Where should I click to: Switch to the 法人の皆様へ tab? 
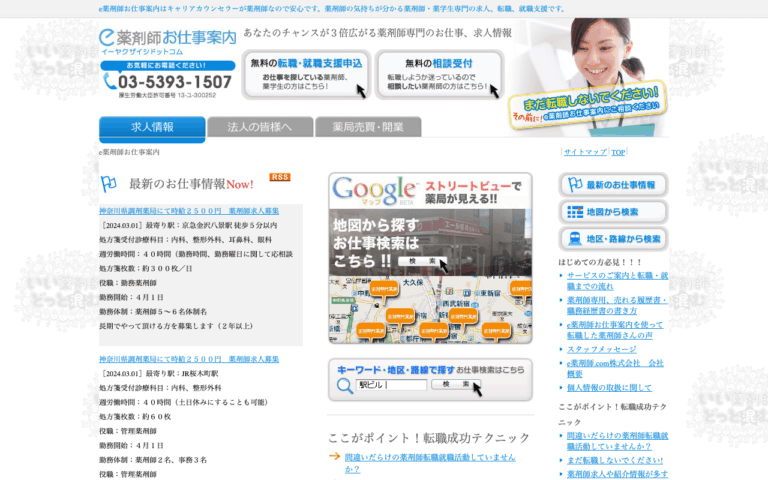point(260,127)
